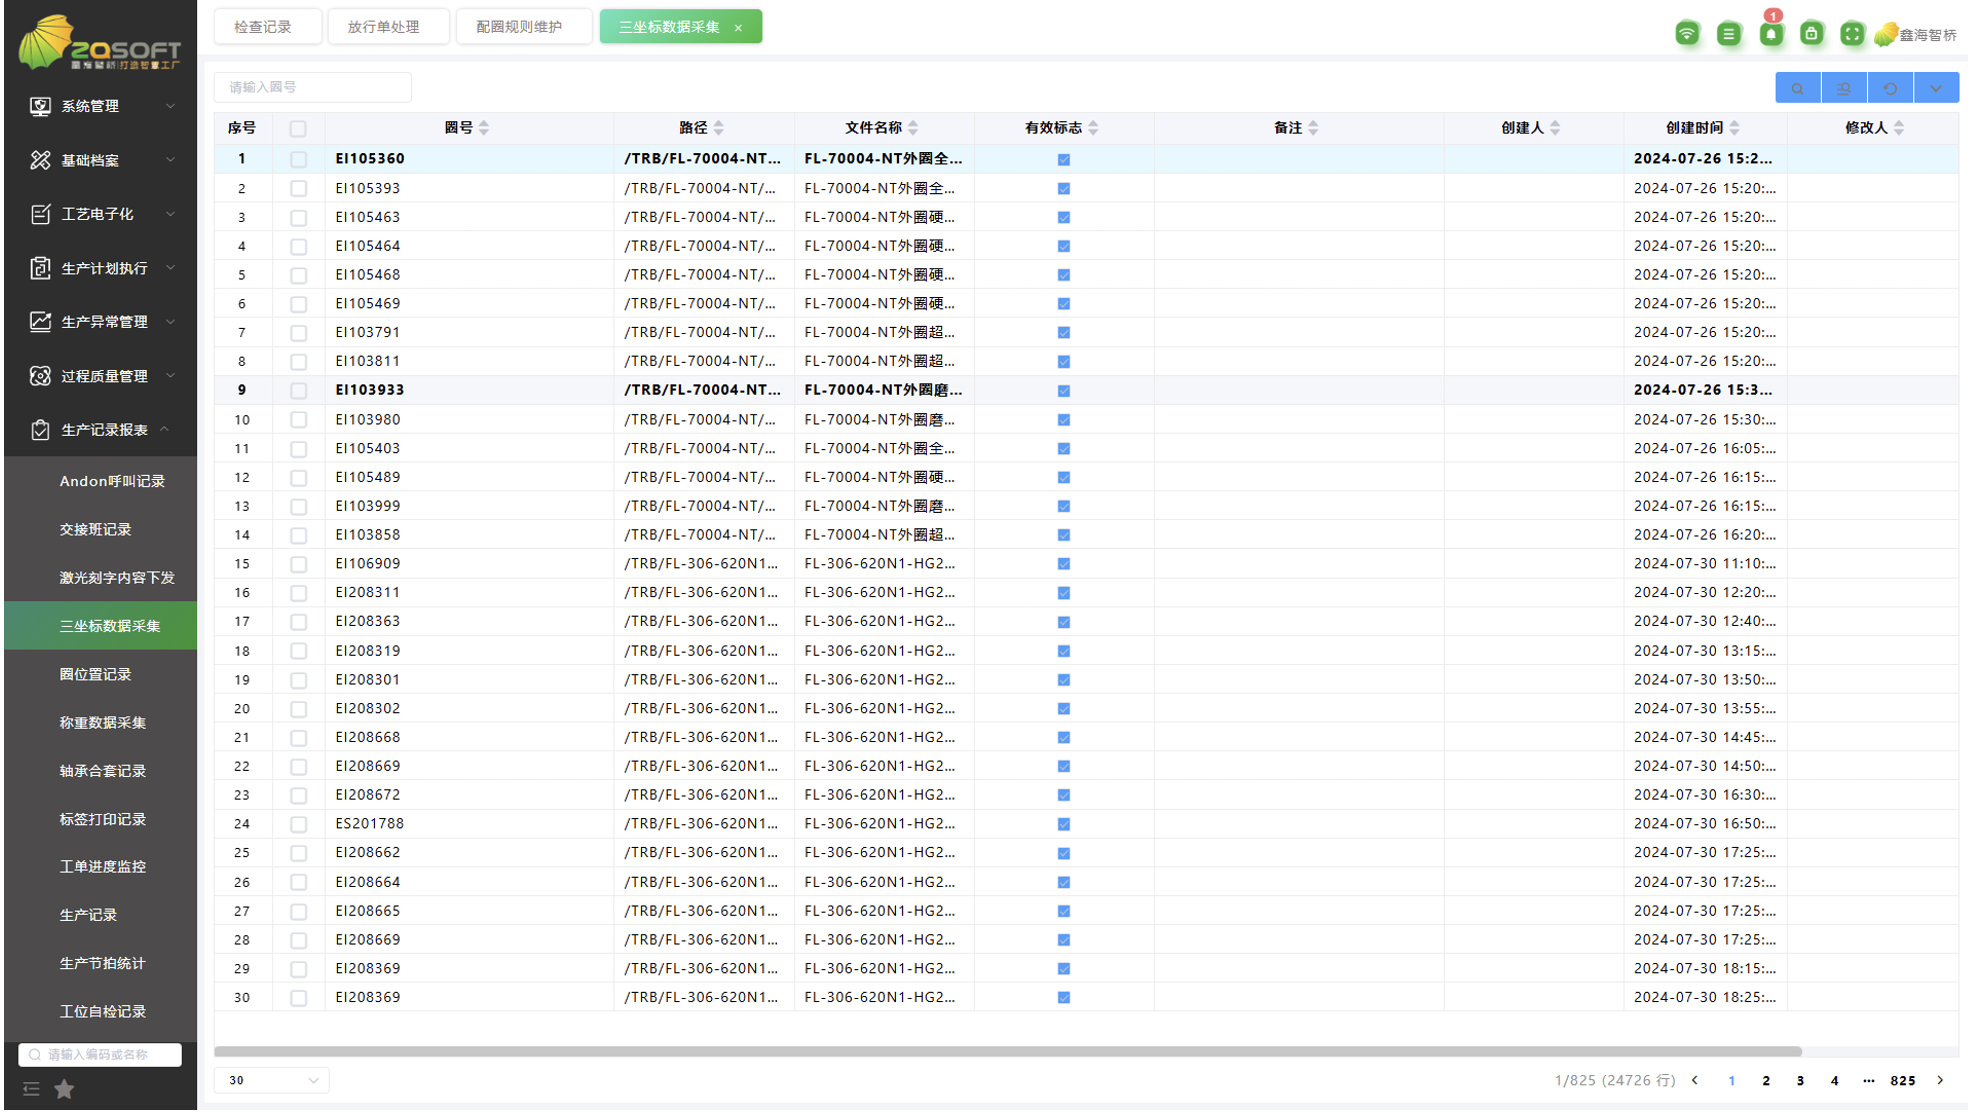Click the 生产计划执行 sidebar icon

[x=40, y=268]
